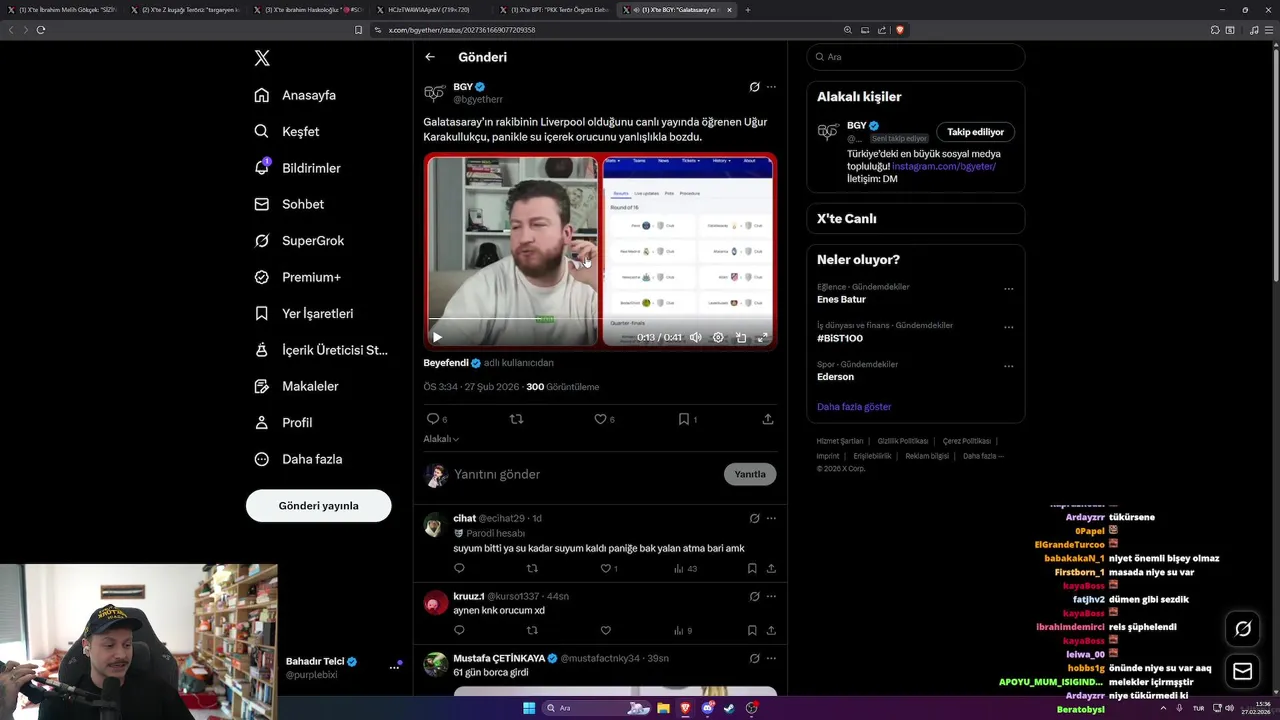Open more options for #BIST100 trend
The height and width of the screenshot is (720, 1280).
[x=1008, y=327]
